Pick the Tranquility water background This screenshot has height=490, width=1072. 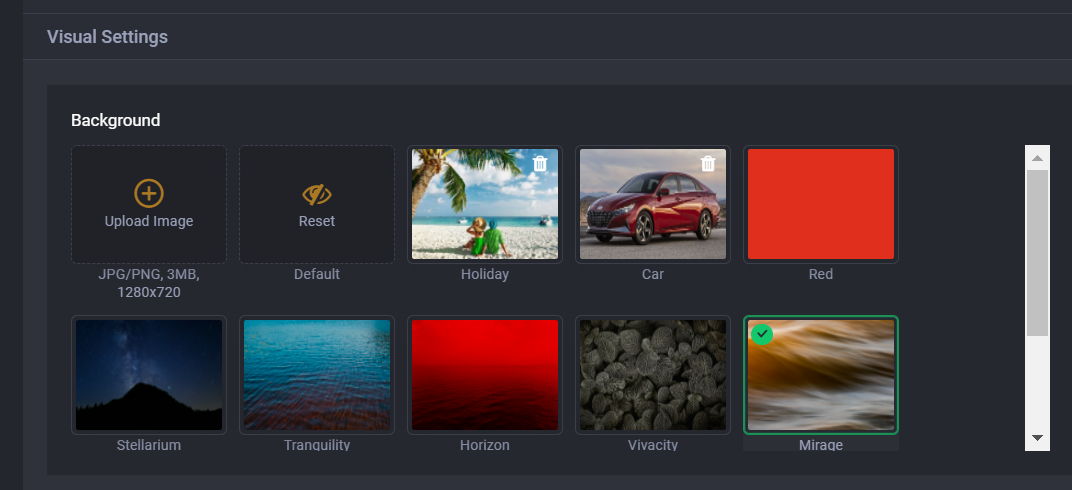[x=316, y=375]
